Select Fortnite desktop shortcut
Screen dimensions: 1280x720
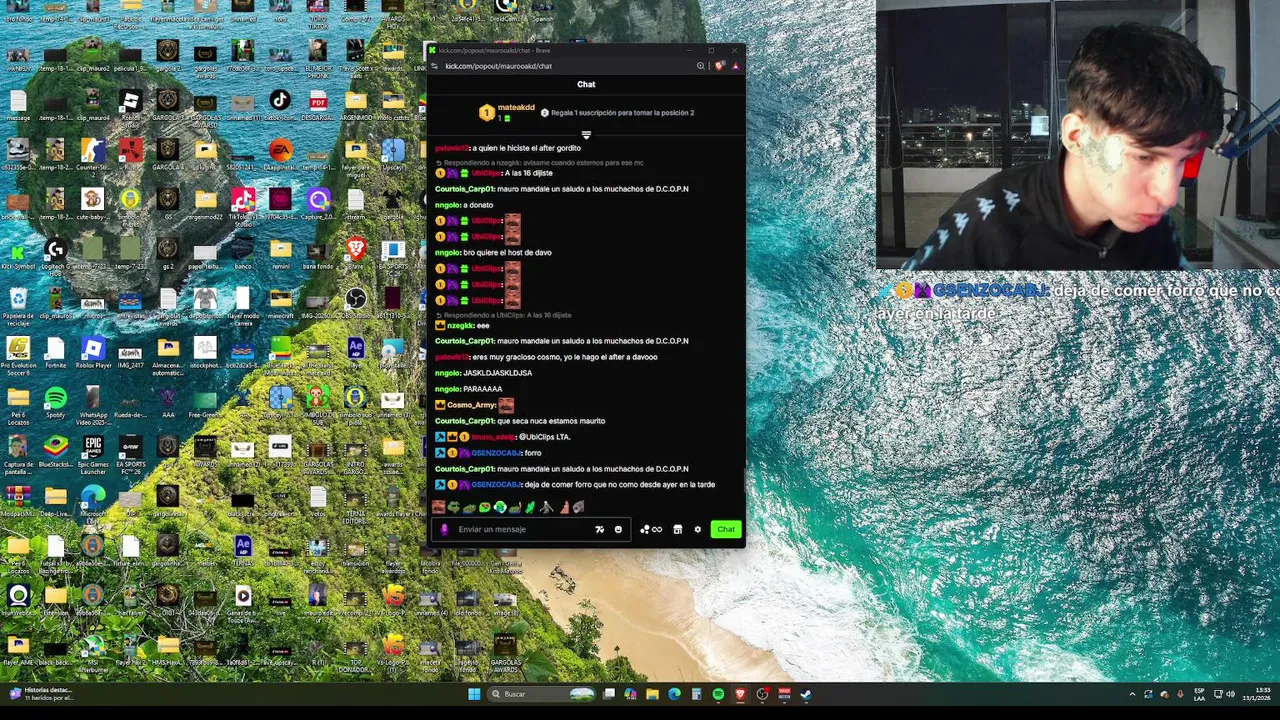click(55, 353)
